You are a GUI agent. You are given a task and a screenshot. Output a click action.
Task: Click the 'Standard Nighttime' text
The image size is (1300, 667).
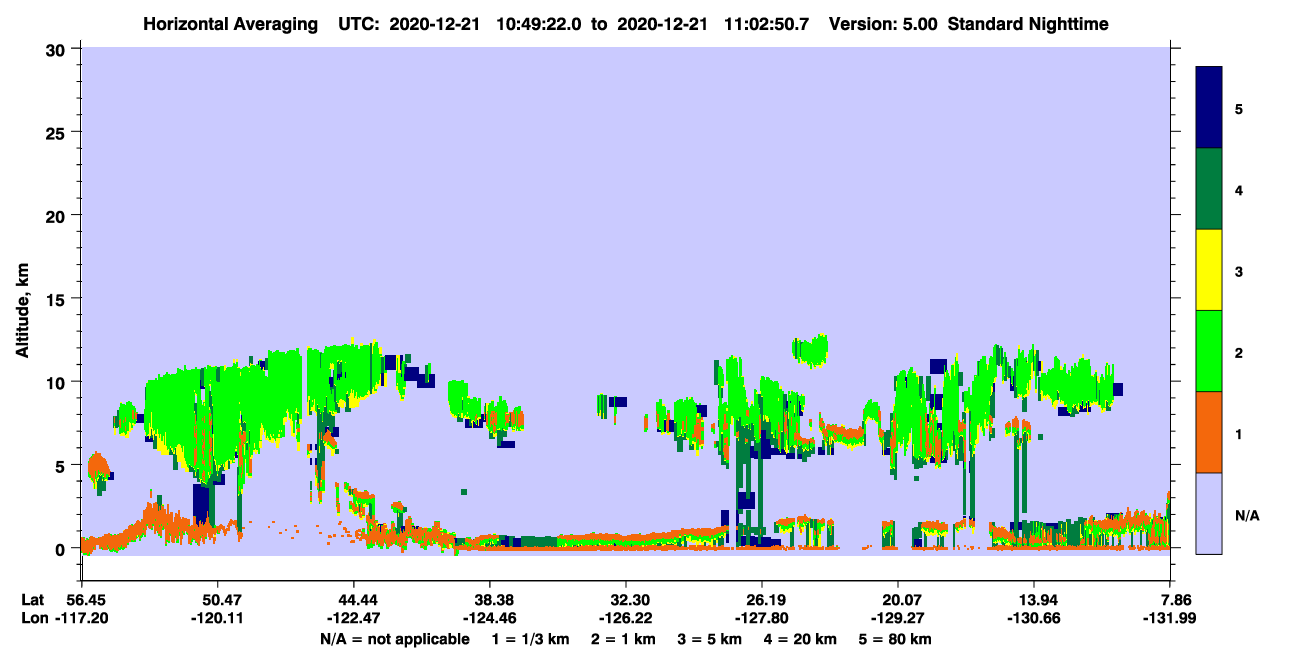click(x=1028, y=24)
